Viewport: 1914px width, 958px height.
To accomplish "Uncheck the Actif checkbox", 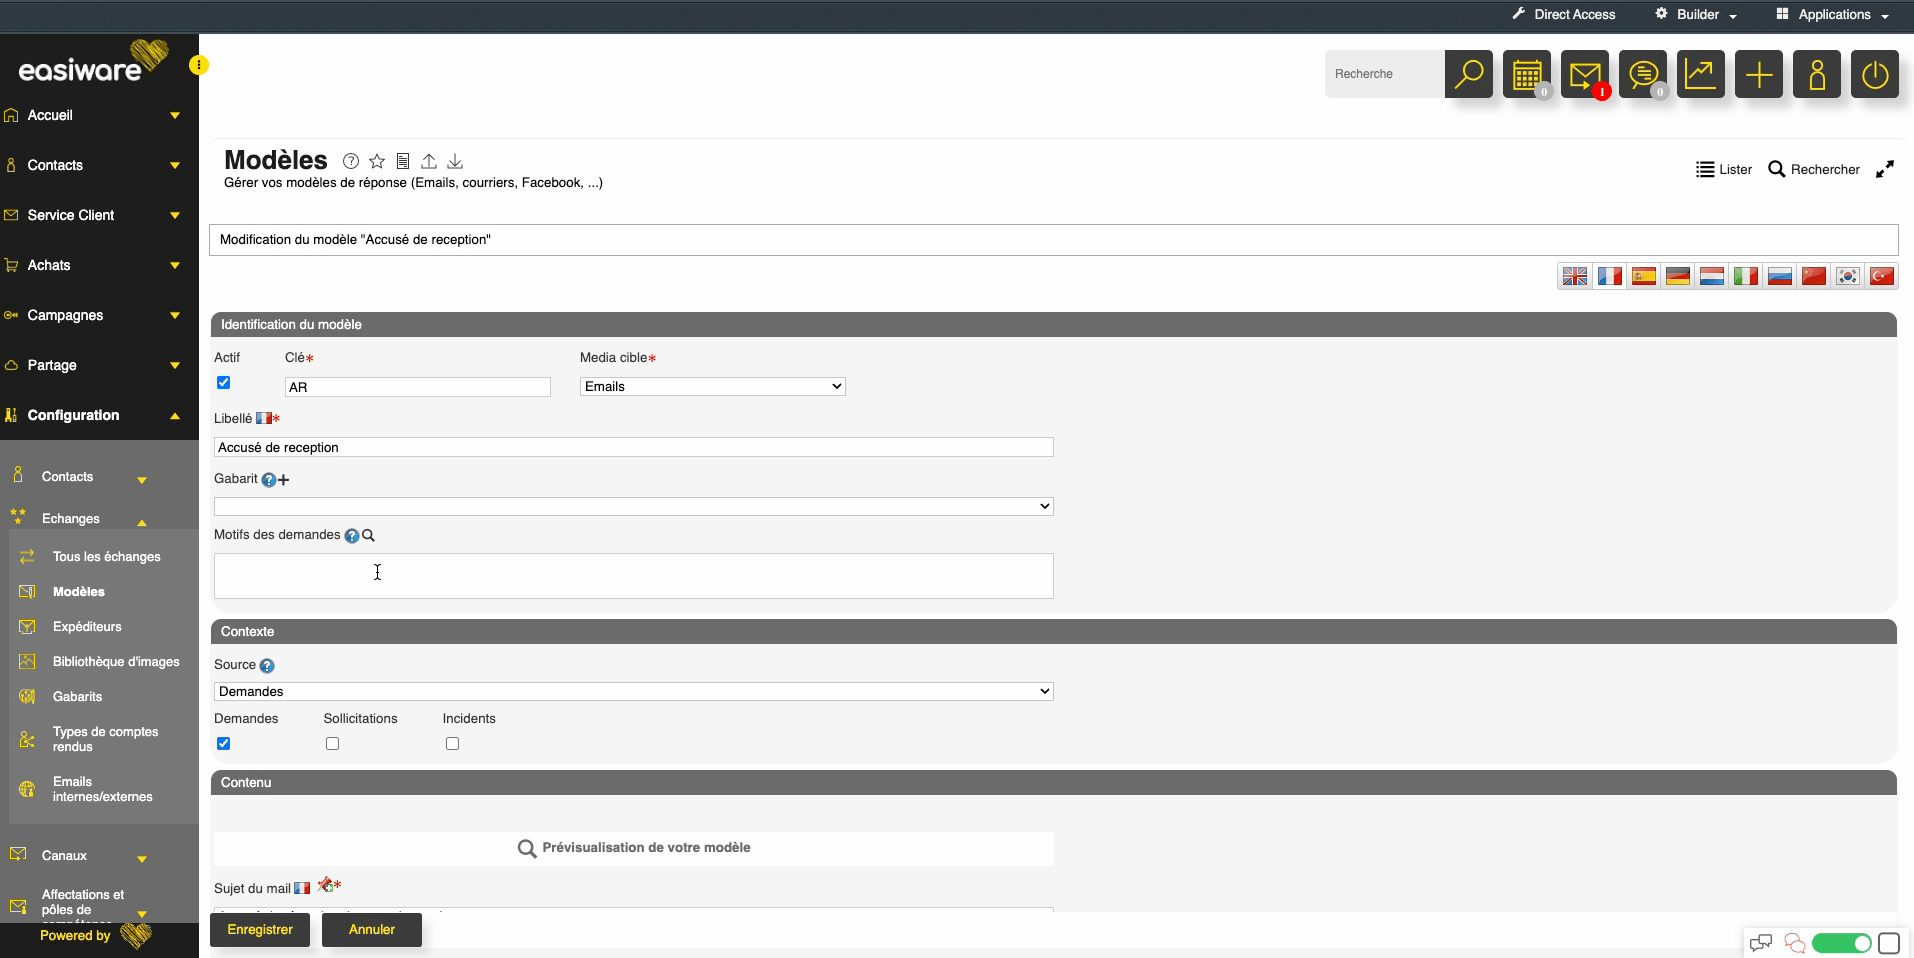I will pos(224,383).
